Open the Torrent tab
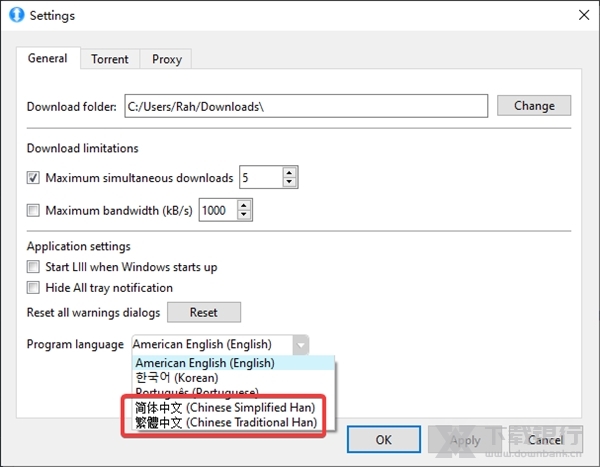 click(109, 59)
